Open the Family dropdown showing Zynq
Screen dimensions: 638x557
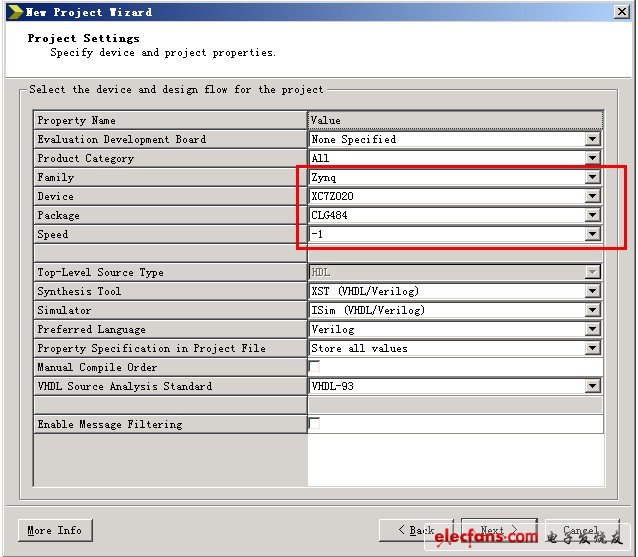tap(592, 178)
